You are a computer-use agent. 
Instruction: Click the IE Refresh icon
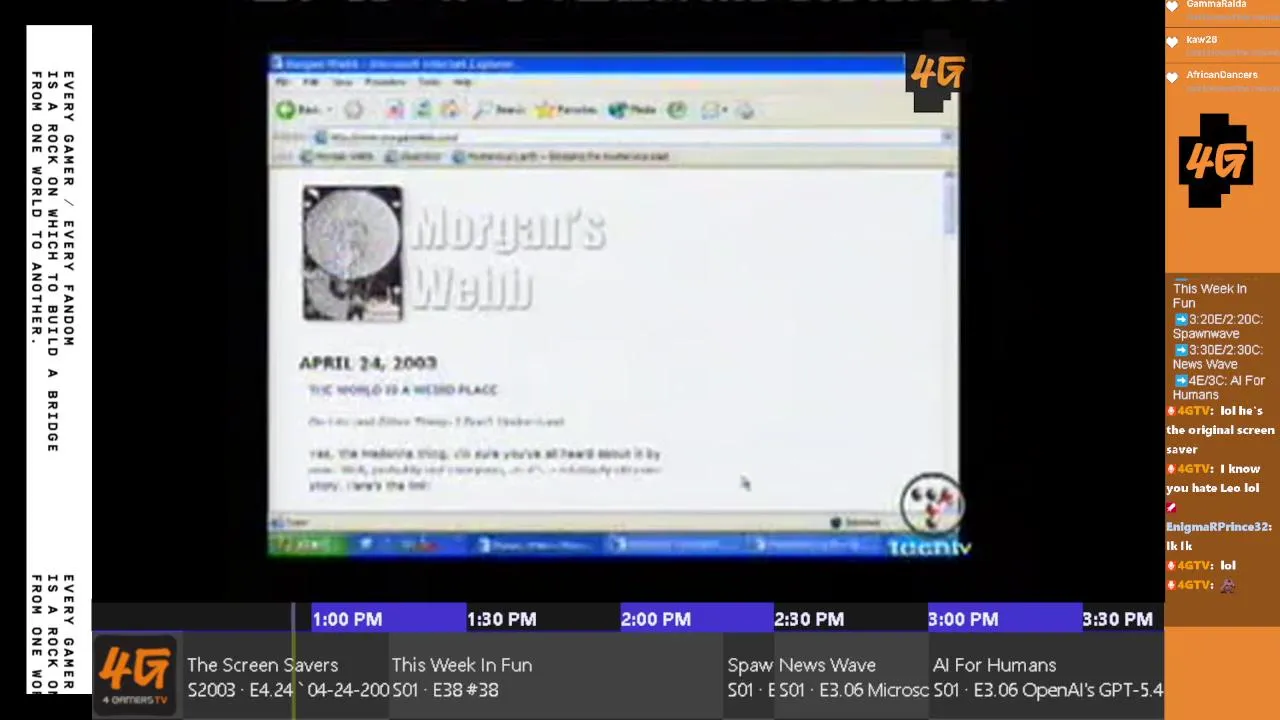pyautogui.click(x=423, y=110)
